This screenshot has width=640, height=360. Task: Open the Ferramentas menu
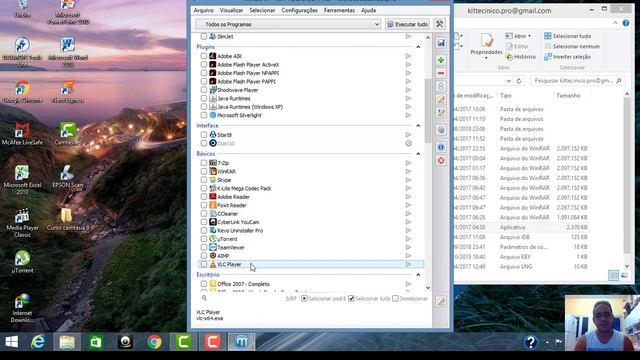pos(339,10)
